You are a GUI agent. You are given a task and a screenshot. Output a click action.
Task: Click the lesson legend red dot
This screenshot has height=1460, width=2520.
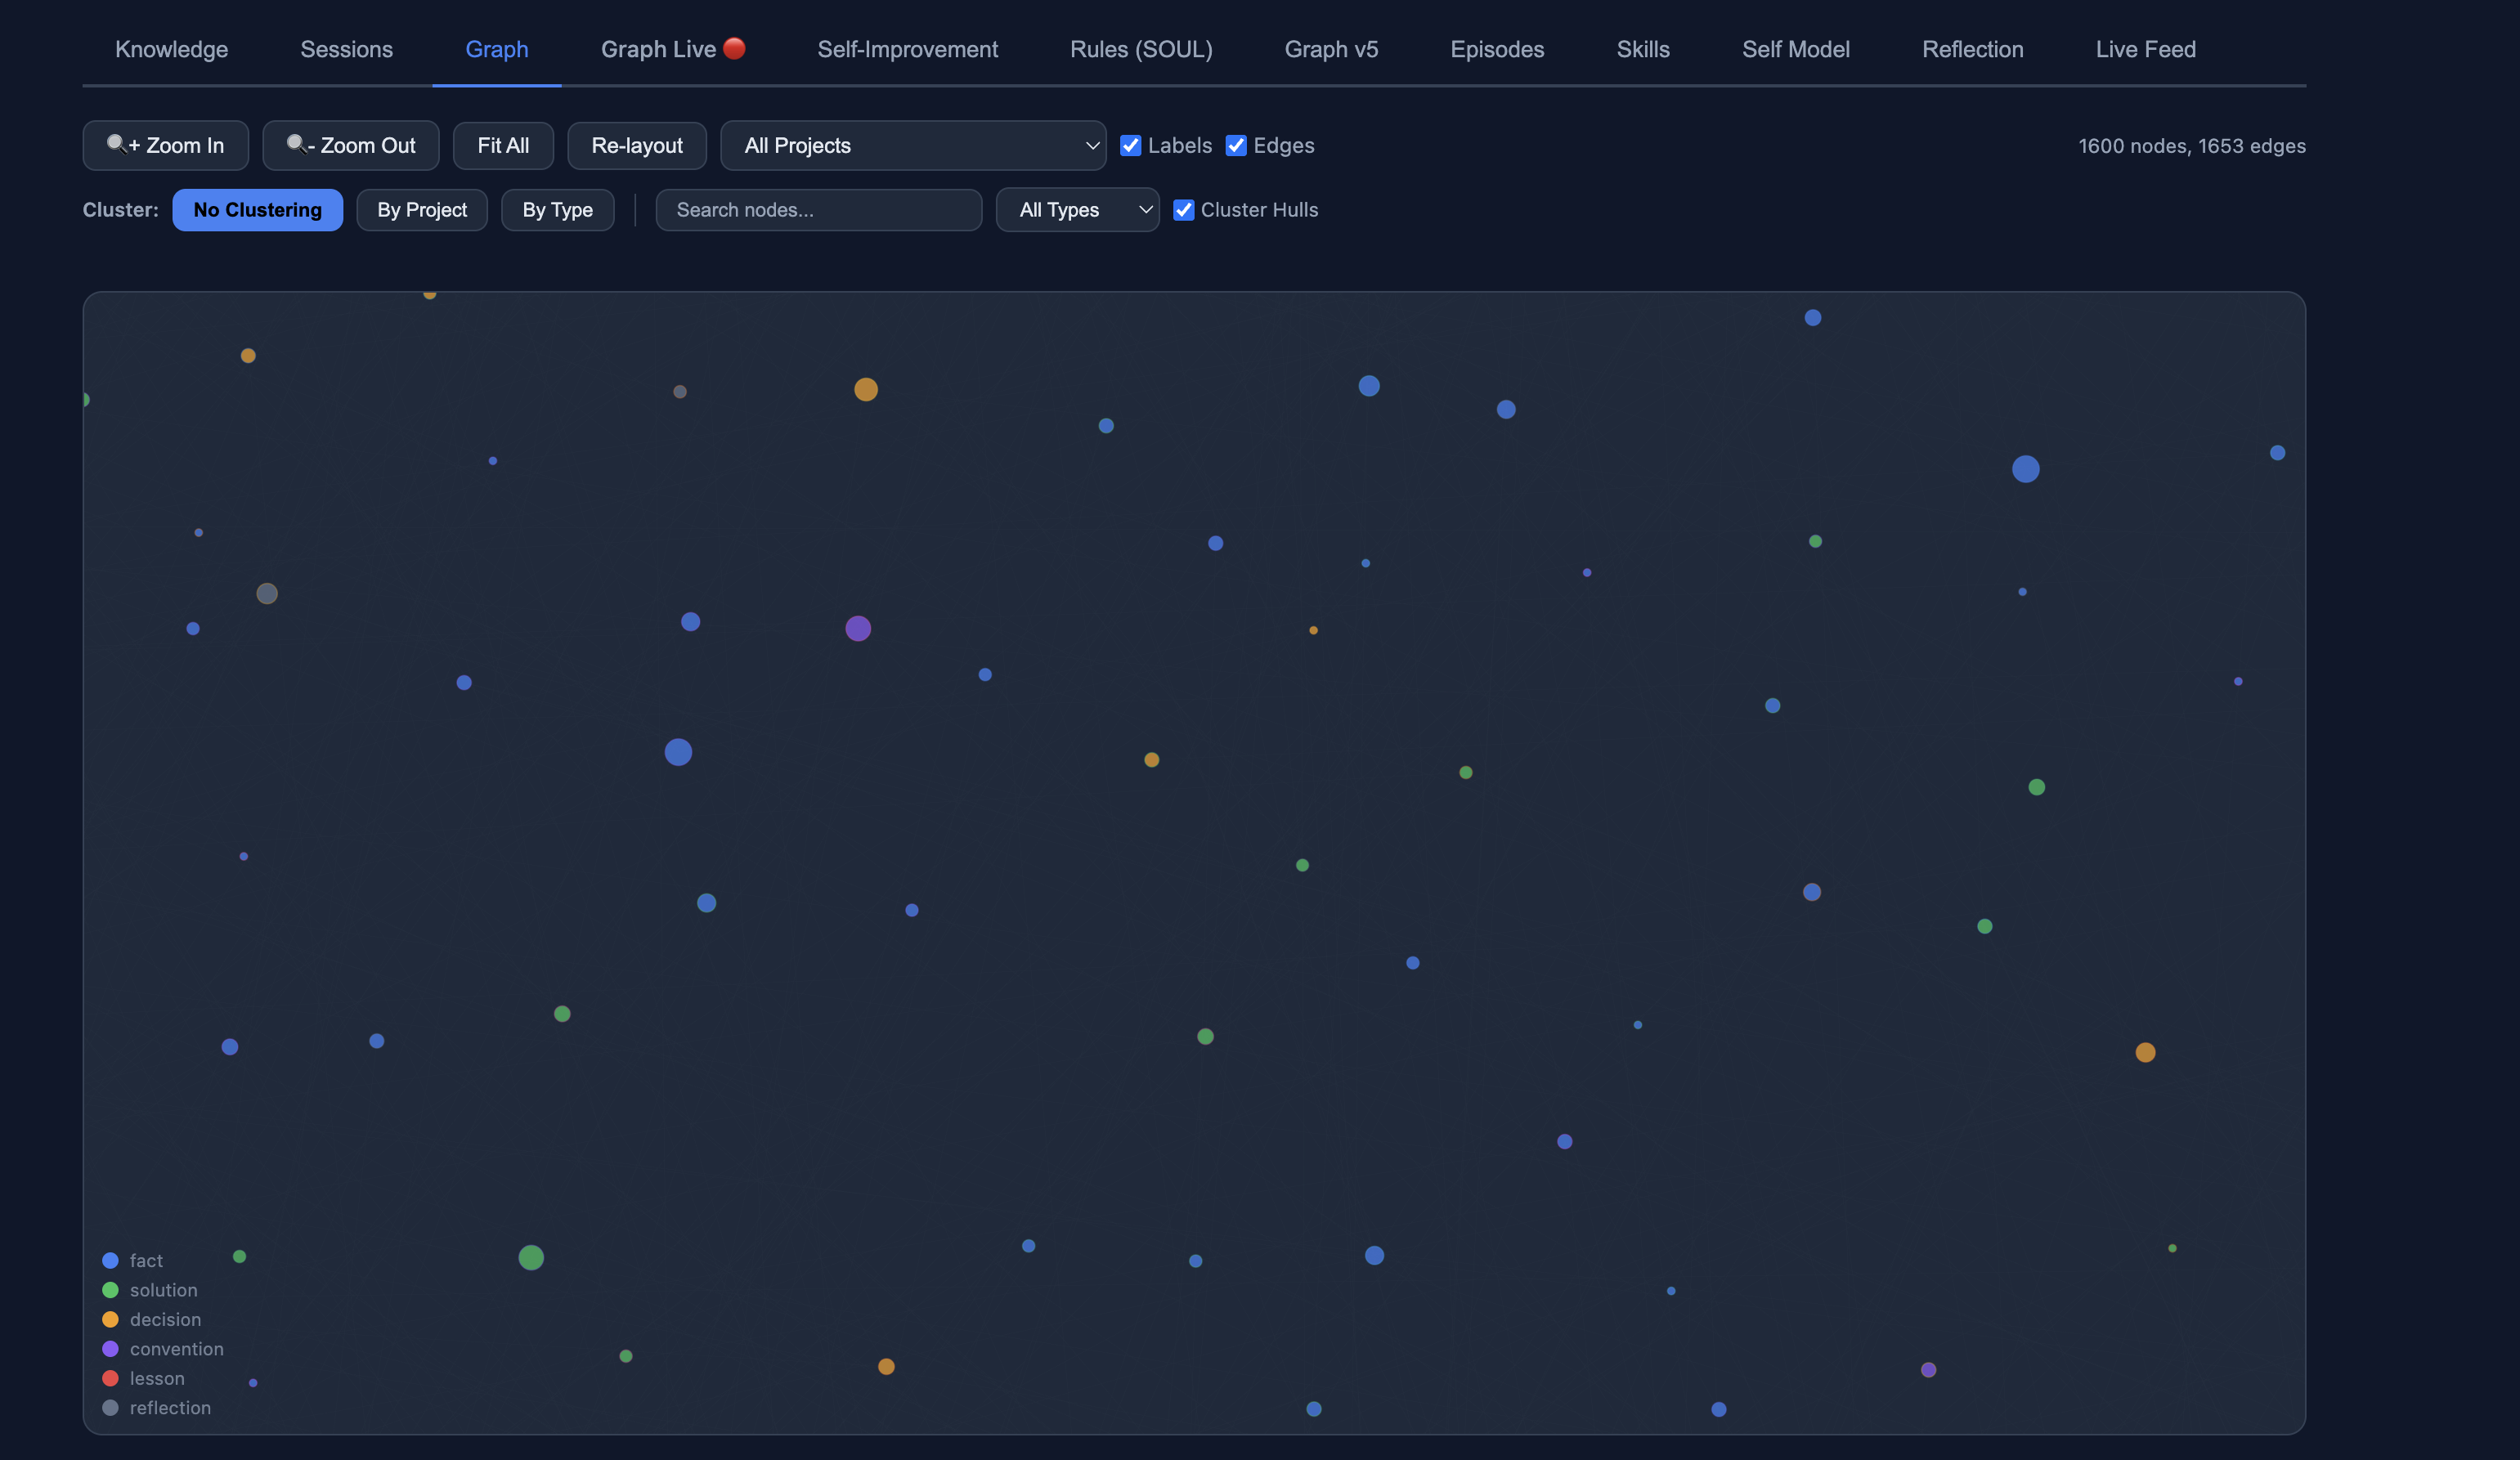coord(110,1378)
